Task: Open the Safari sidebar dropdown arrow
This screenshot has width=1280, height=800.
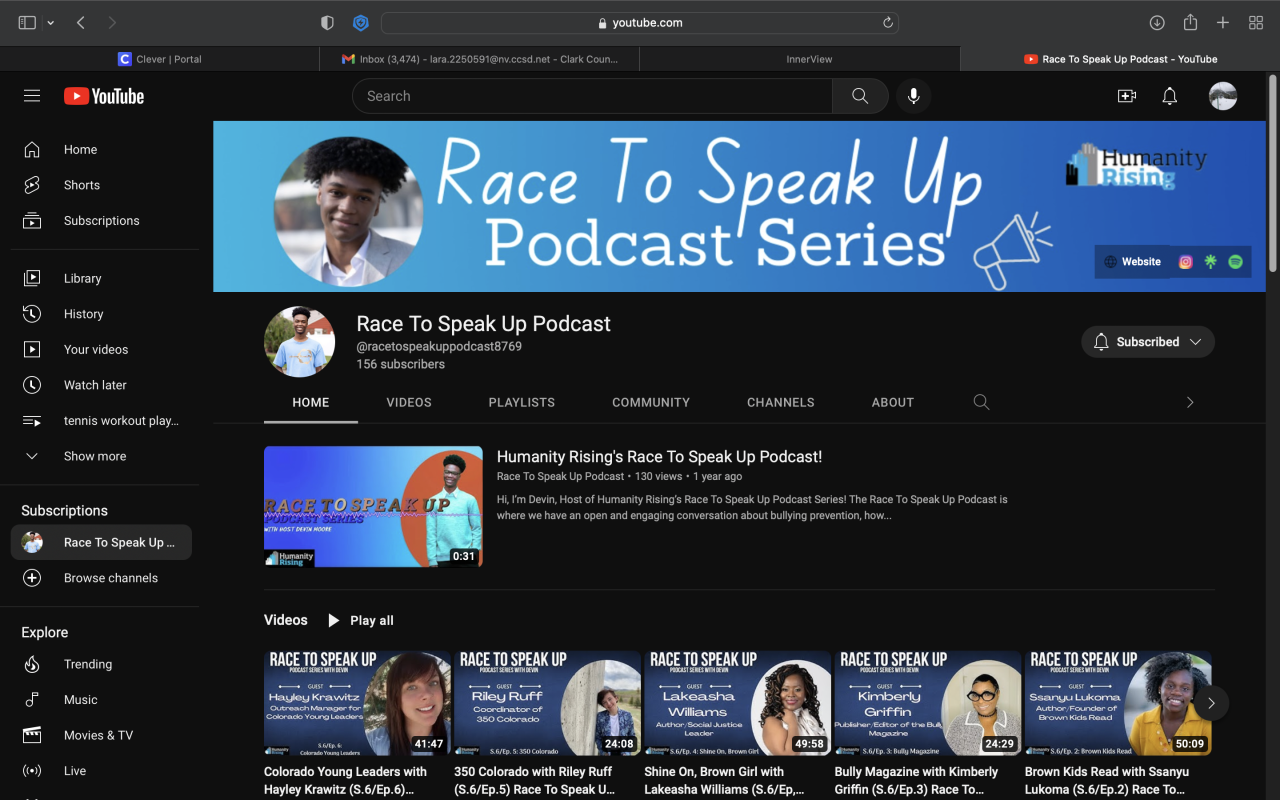Action: click(51, 23)
